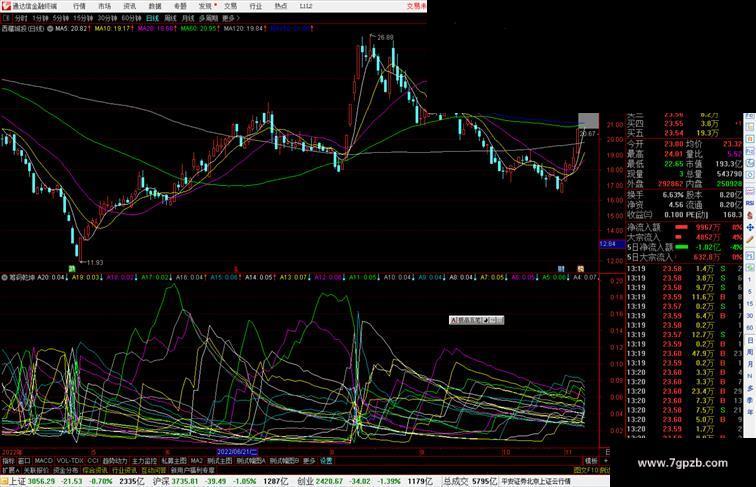Click the panel icon left of 分时
Screen dimensions: 756x487
[6, 18]
